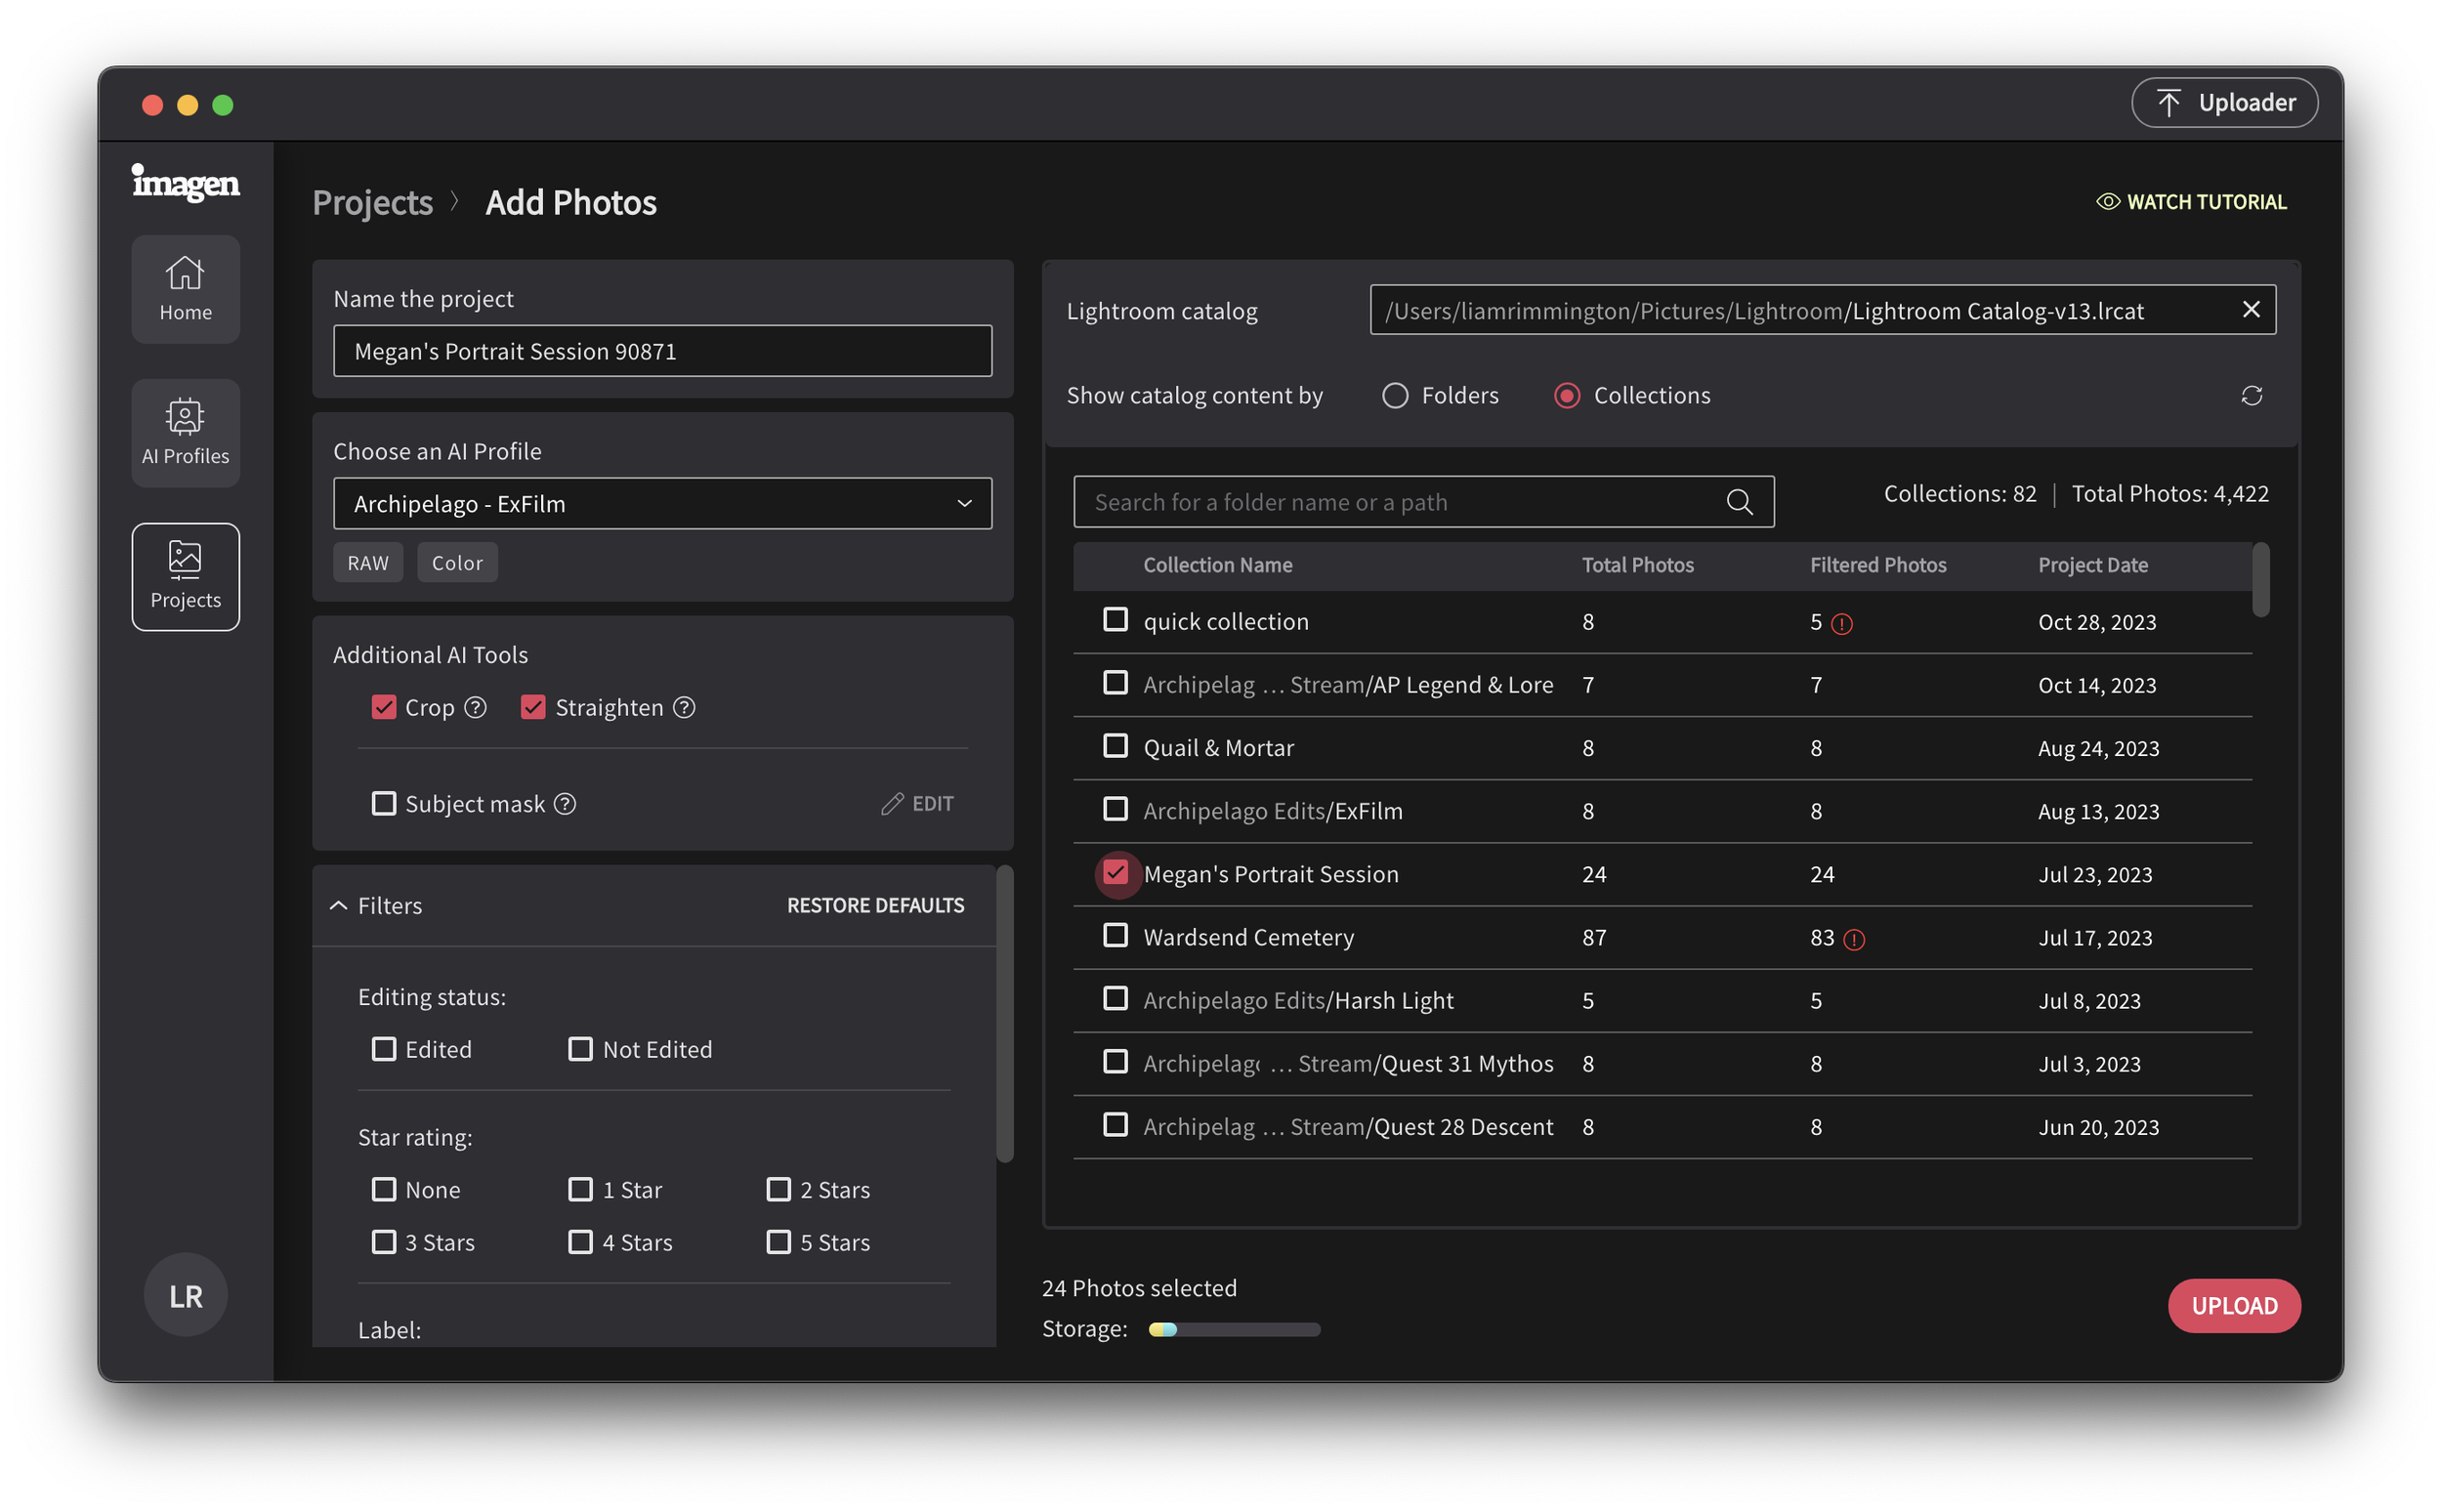The width and height of the screenshot is (2442, 1512).
Task: Sort by Filtered Photos column
Action: (x=1878, y=565)
